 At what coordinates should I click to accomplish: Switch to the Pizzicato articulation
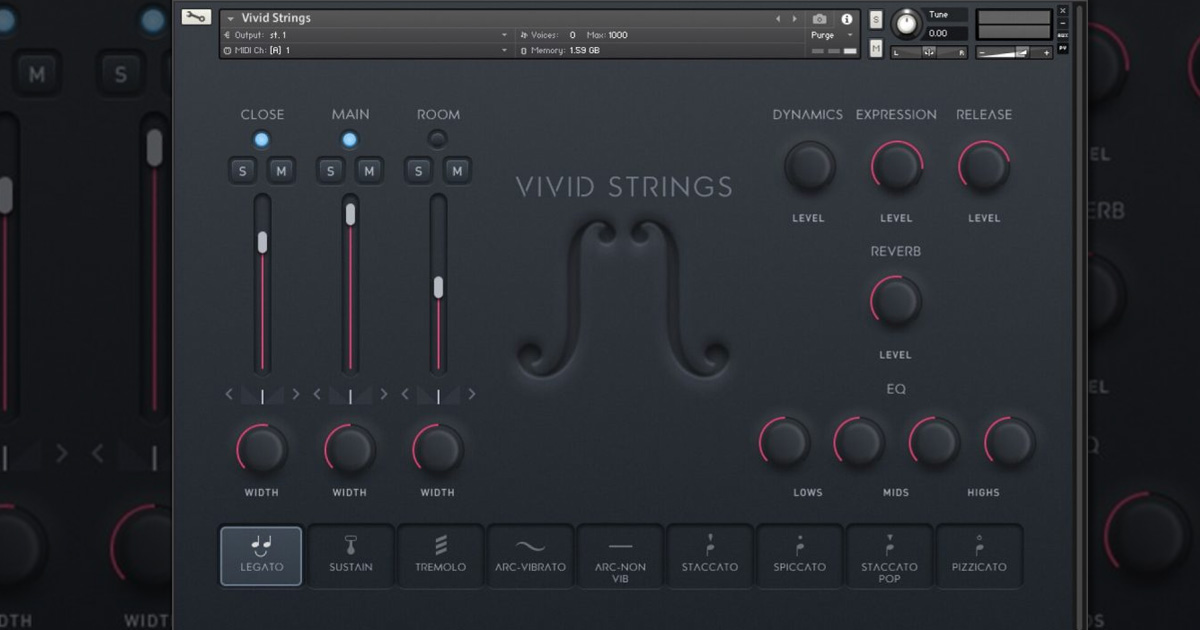click(x=980, y=556)
